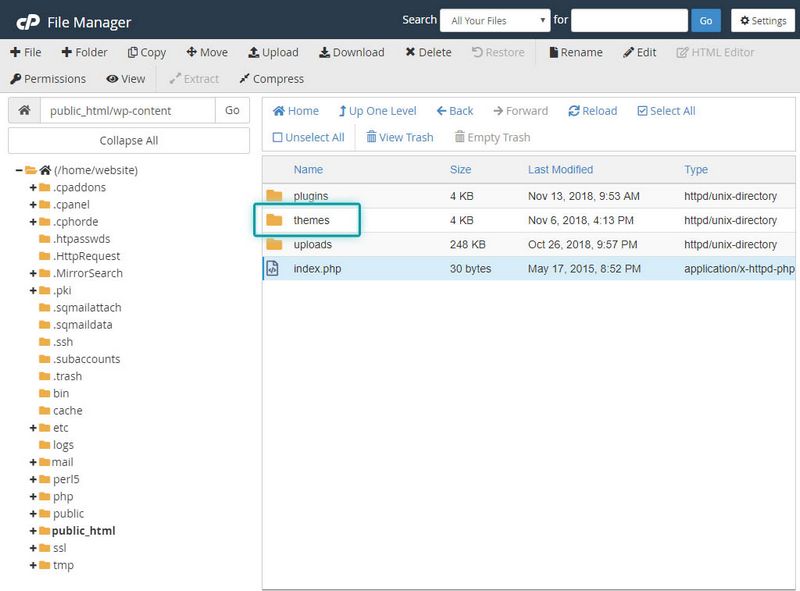
Task: Expand the mail tree folder
Action: coord(33,462)
